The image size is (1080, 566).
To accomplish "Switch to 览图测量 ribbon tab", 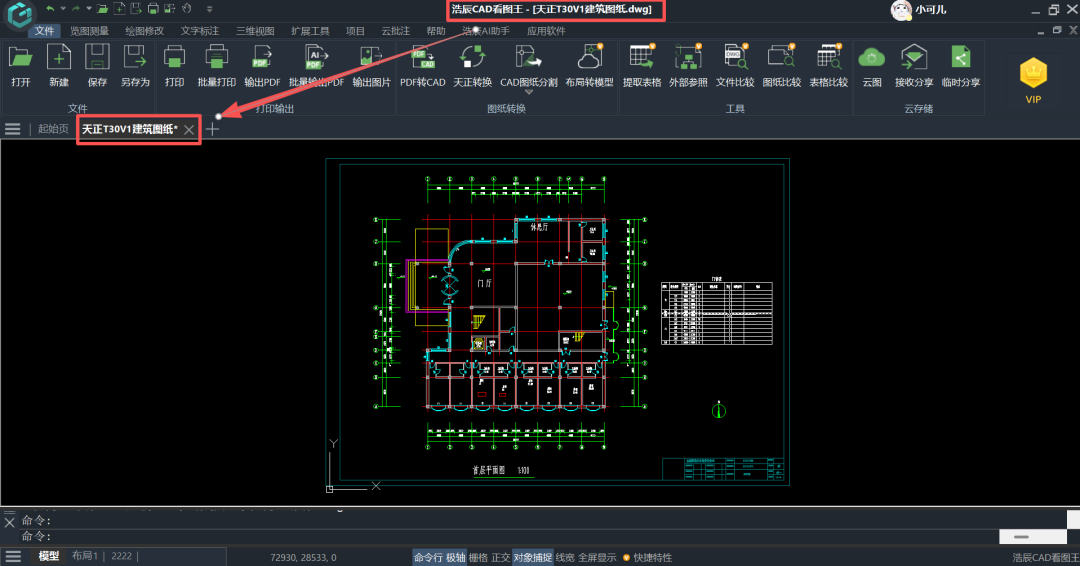I will pos(90,31).
